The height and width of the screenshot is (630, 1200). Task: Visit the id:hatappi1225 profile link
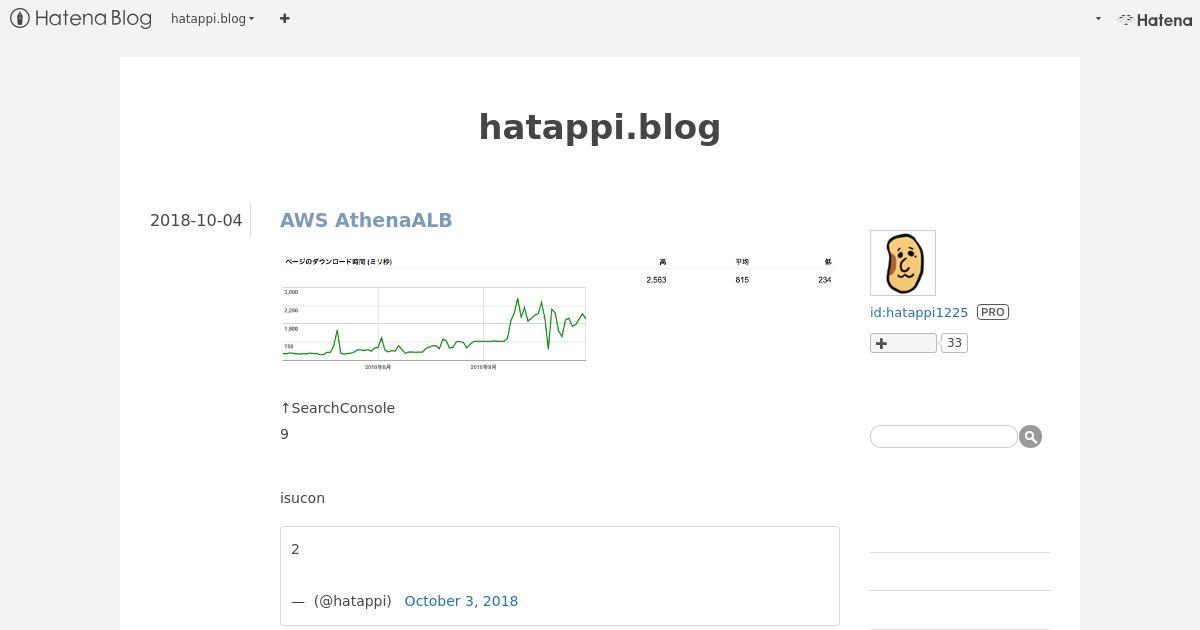point(919,312)
